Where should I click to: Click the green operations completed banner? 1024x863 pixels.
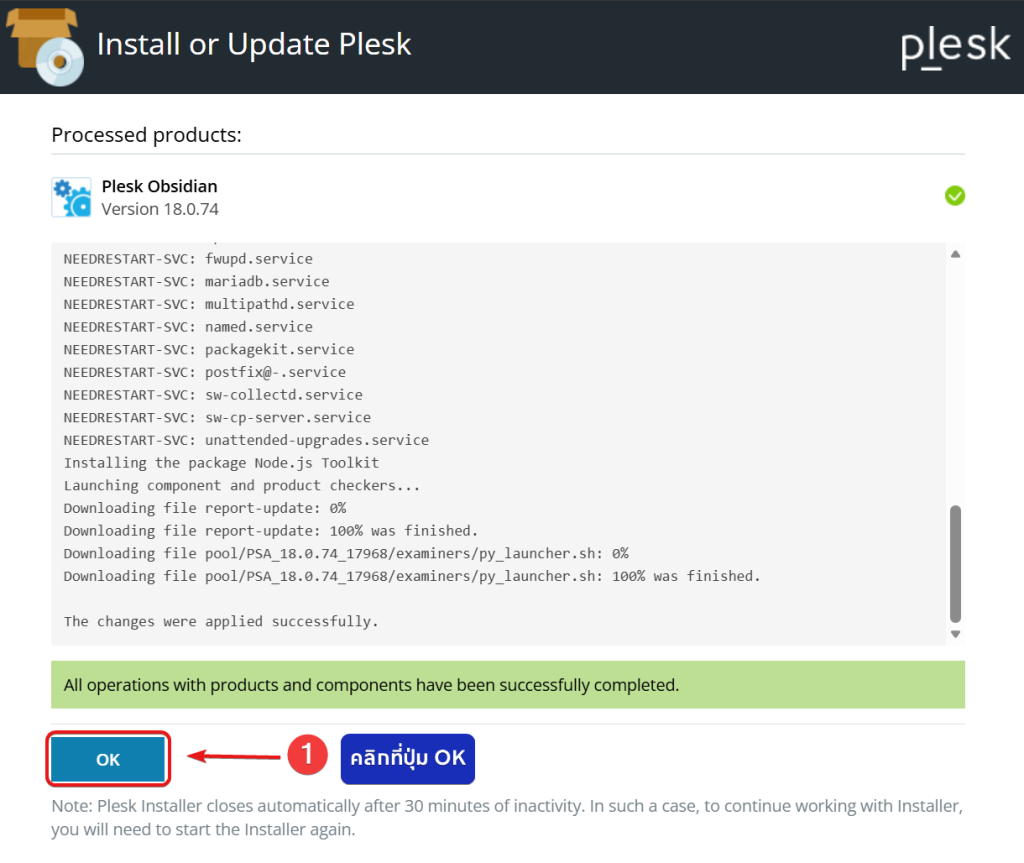click(x=508, y=685)
